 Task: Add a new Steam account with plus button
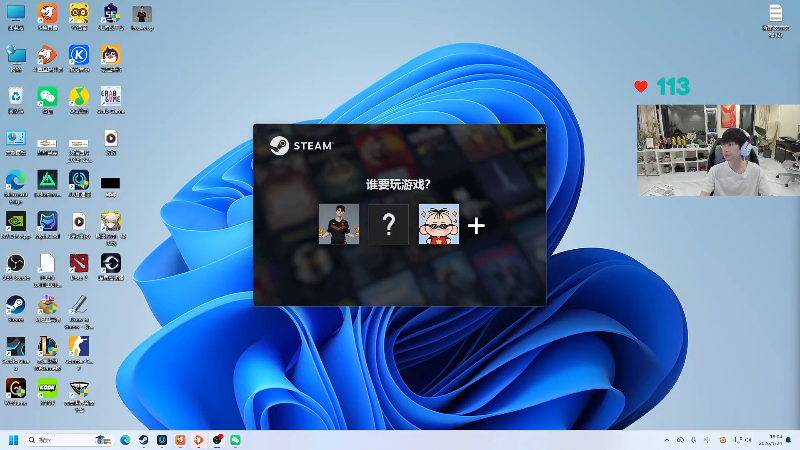pos(476,225)
